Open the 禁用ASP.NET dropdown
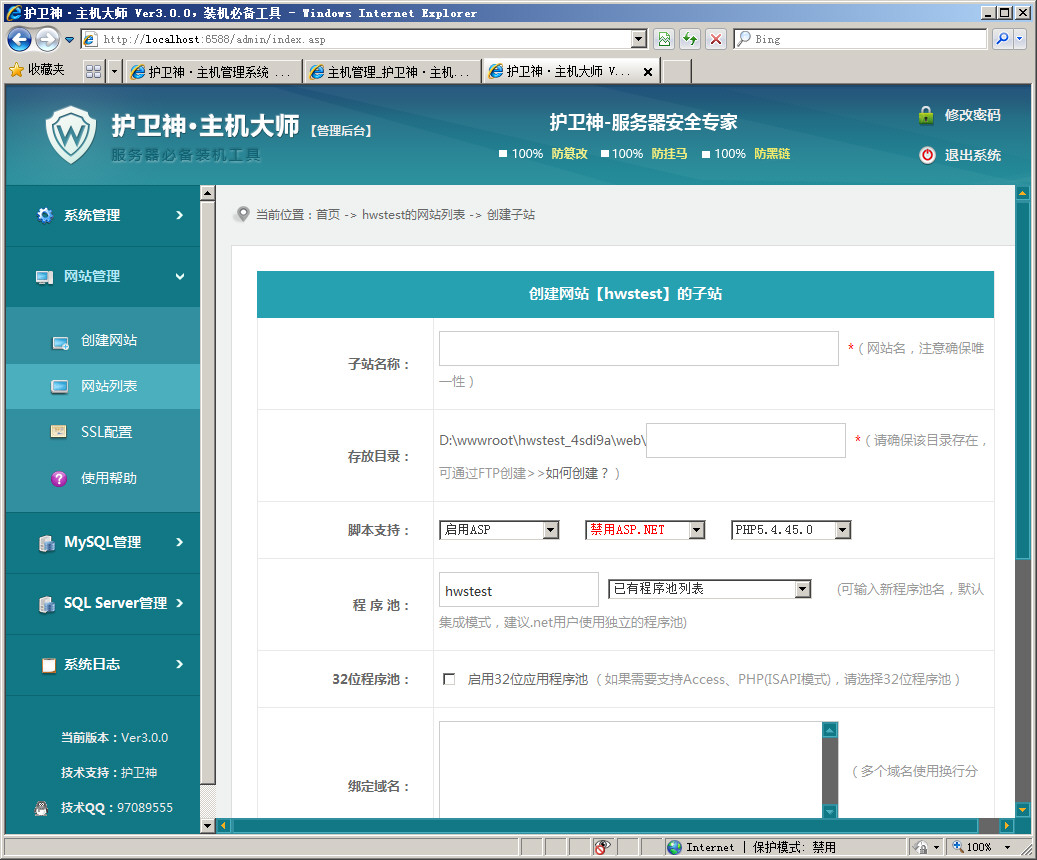The height and width of the screenshot is (860, 1037). (x=645, y=530)
